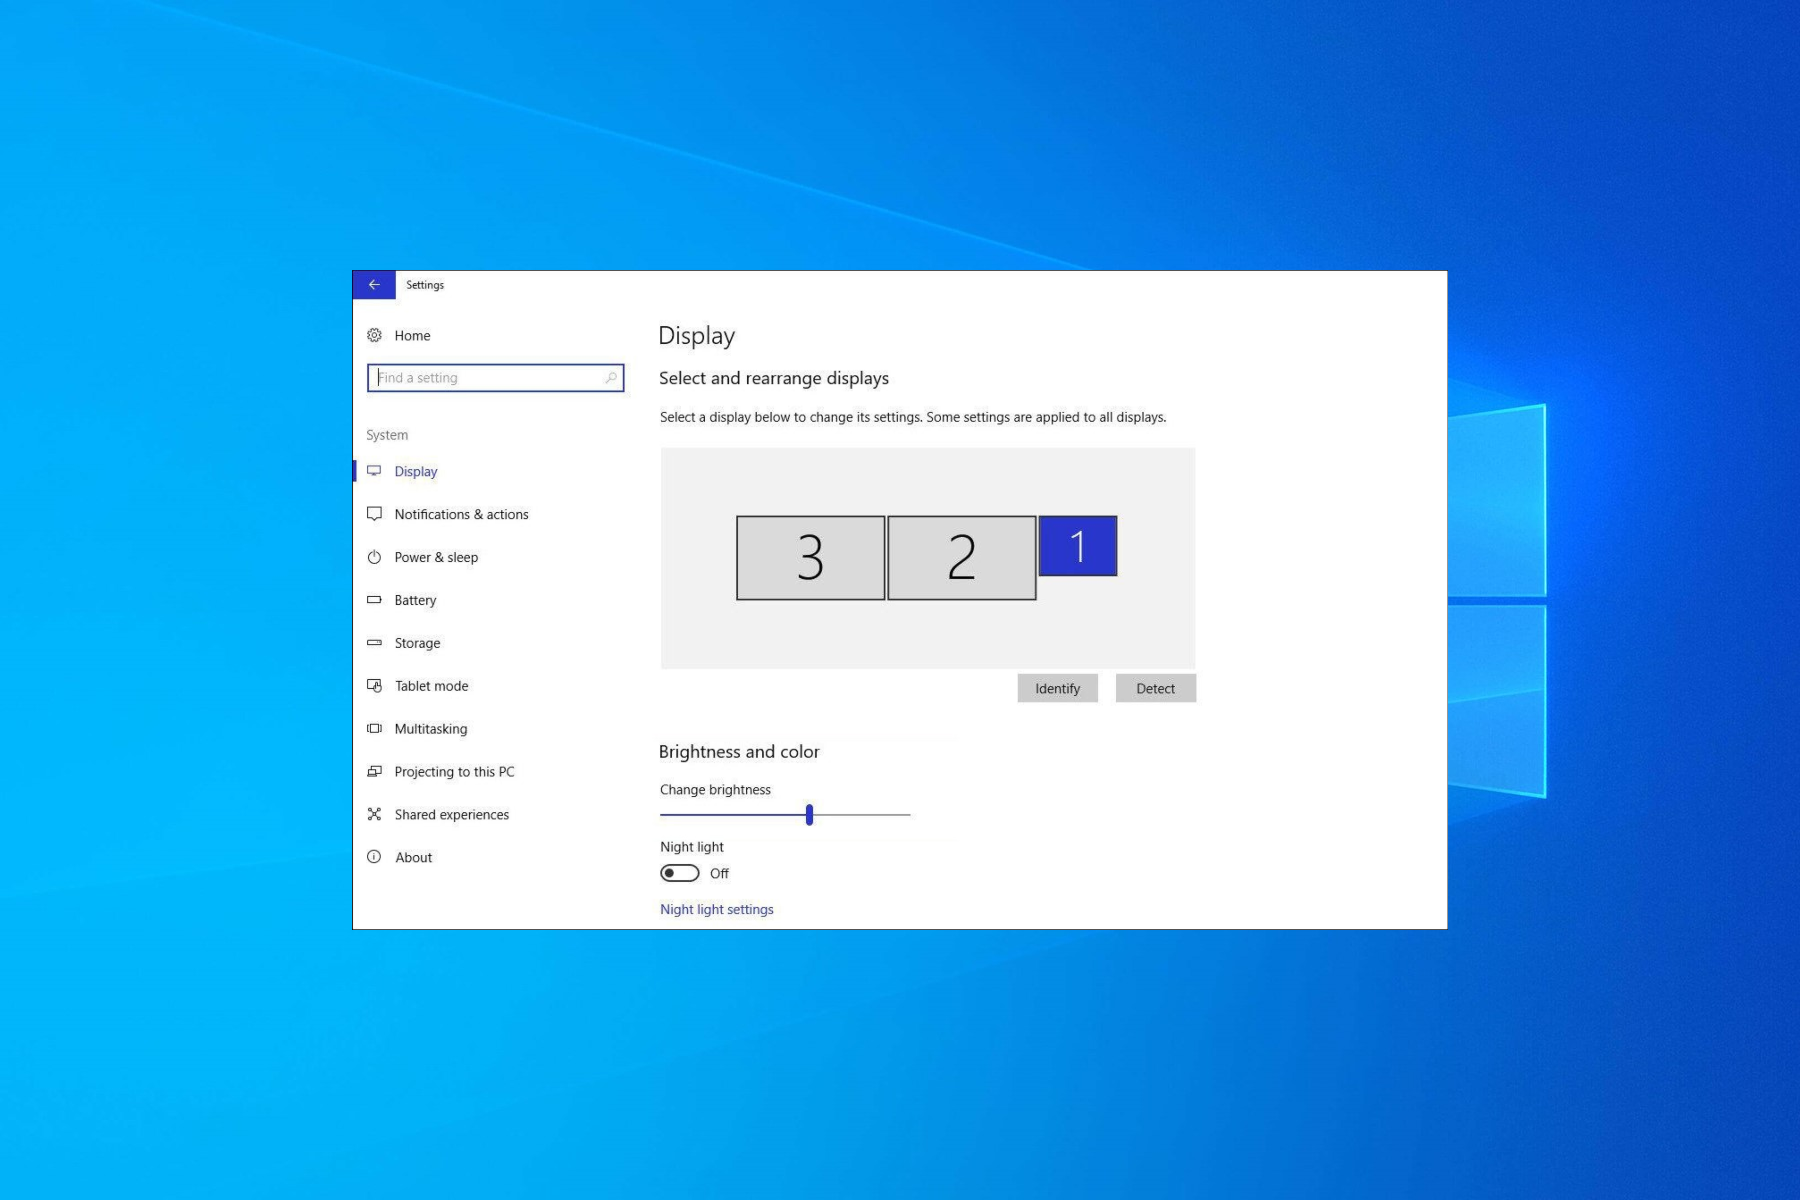Select Display in the System list
Image resolution: width=1800 pixels, height=1200 pixels.
tap(416, 472)
